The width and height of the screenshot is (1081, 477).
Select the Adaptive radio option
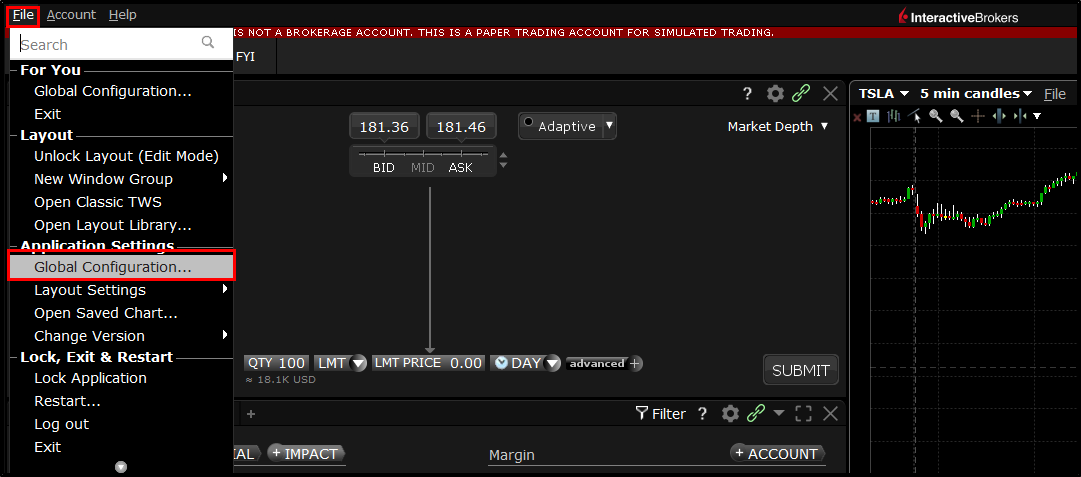click(x=529, y=122)
